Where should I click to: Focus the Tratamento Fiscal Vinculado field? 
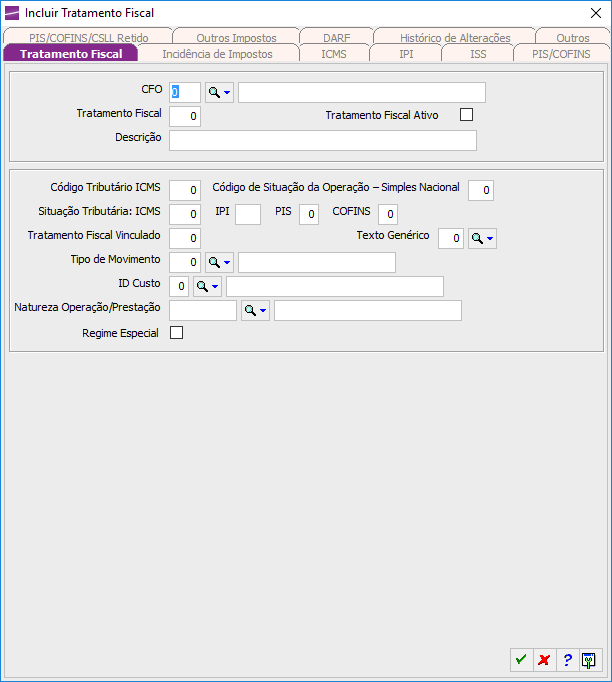[185, 238]
